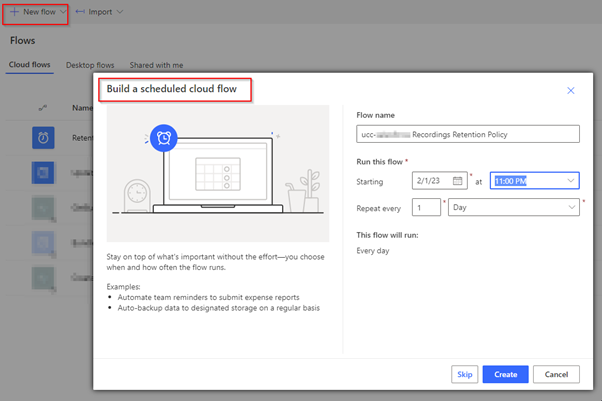Click the blue flow icon in second row
The height and width of the screenshot is (401, 602).
(43, 173)
